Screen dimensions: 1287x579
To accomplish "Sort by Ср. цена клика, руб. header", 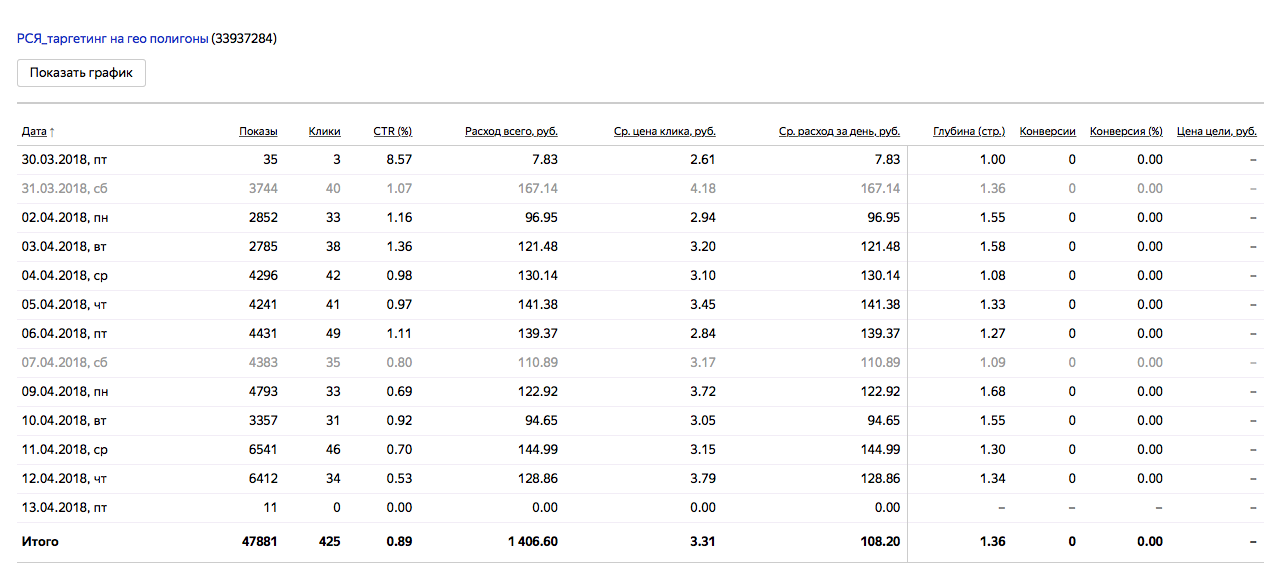I will pos(664,131).
